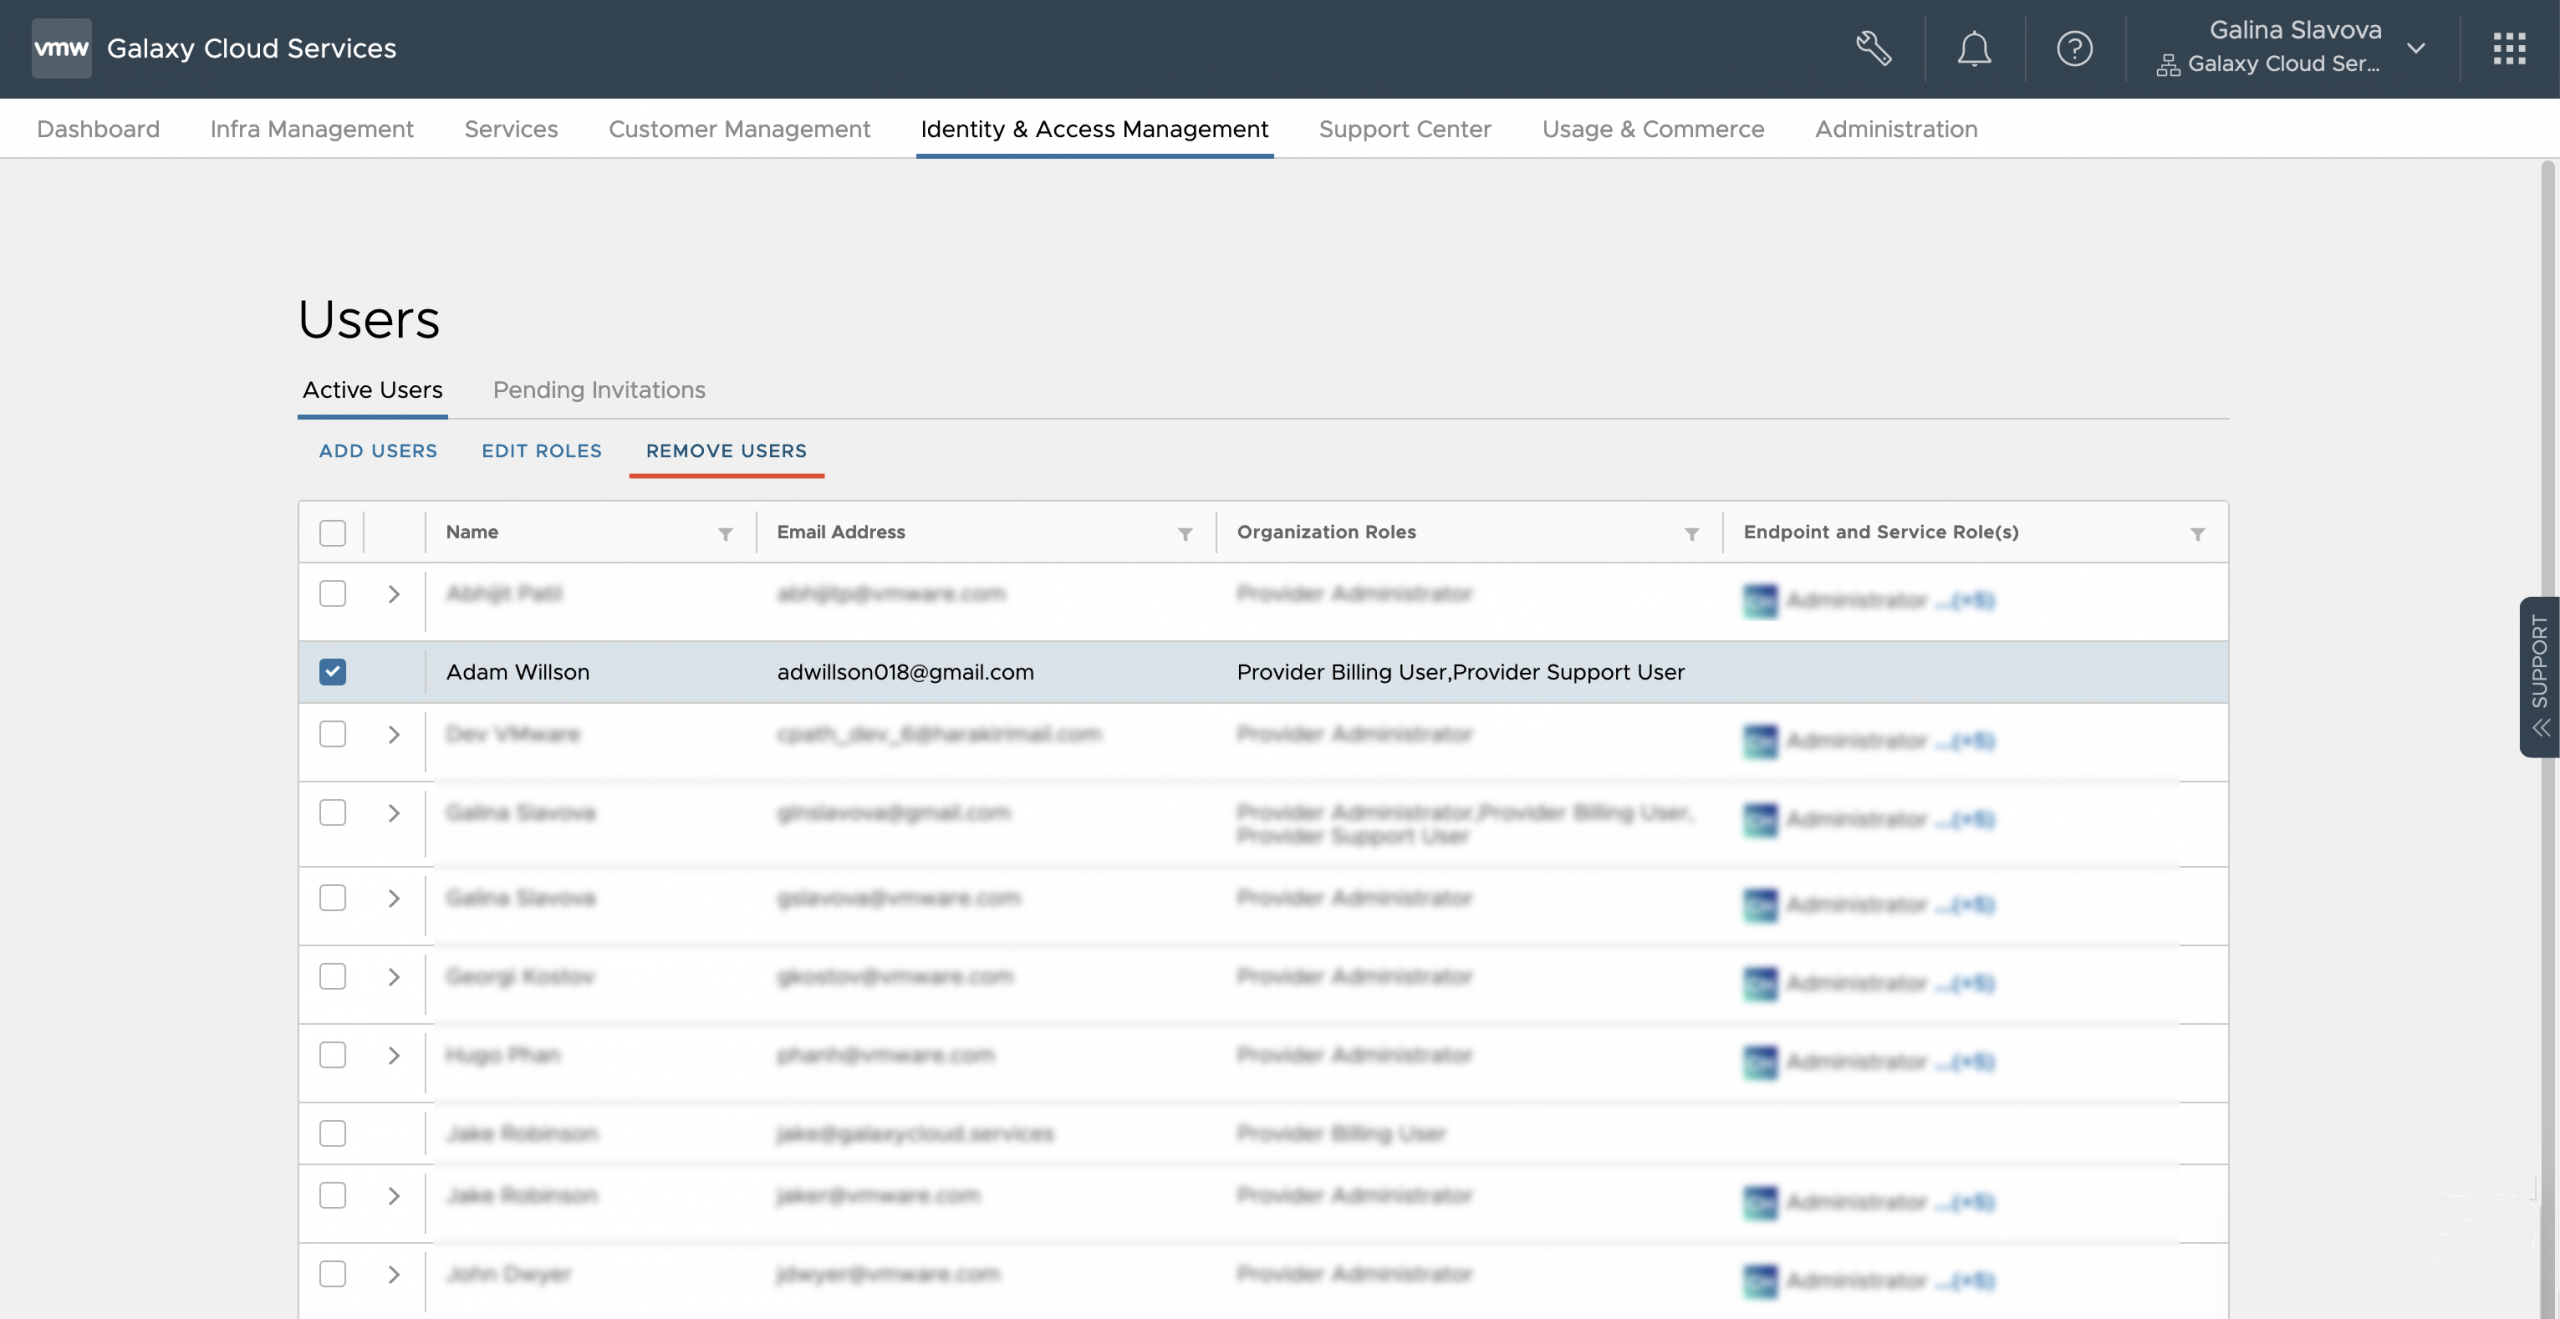The image size is (2560, 1319).
Task: Expand the SUPPORT side panel tab
Action: point(2539,676)
